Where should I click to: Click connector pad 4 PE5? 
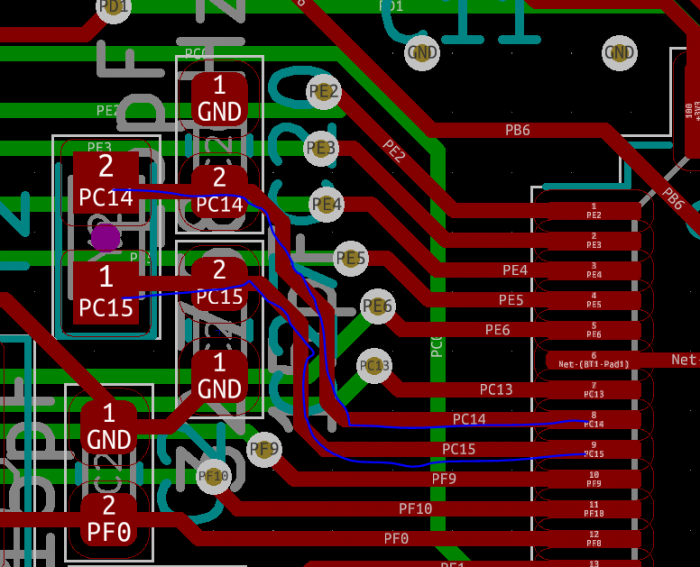(x=594, y=300)
